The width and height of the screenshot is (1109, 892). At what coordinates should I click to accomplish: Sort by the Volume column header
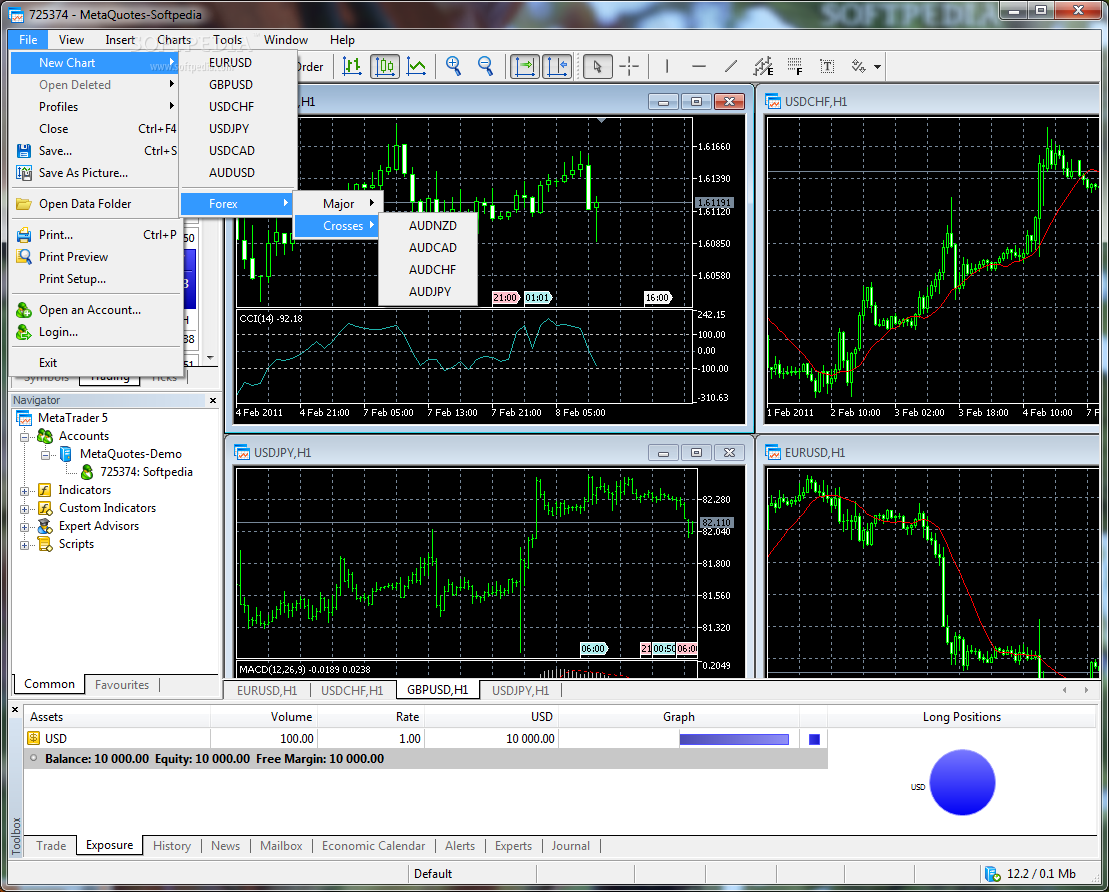point(265,717)
